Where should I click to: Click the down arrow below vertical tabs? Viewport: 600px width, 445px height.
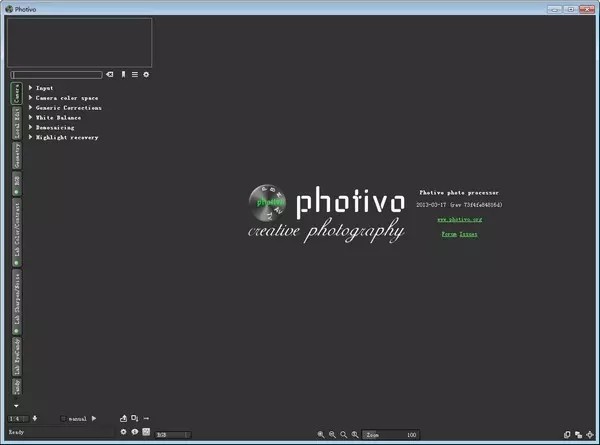click(16, 406)
